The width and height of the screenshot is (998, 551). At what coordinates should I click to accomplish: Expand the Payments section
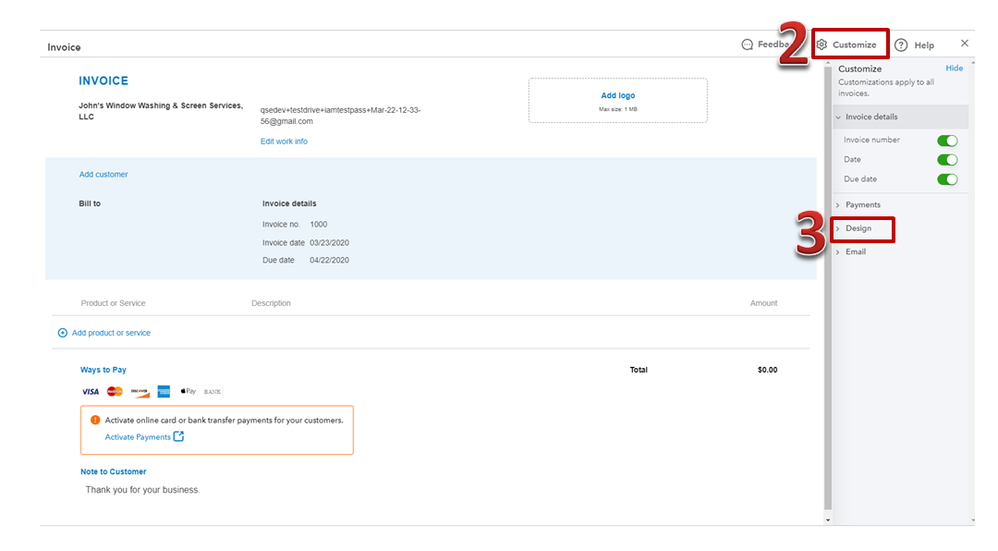click(x=862, y=205)
